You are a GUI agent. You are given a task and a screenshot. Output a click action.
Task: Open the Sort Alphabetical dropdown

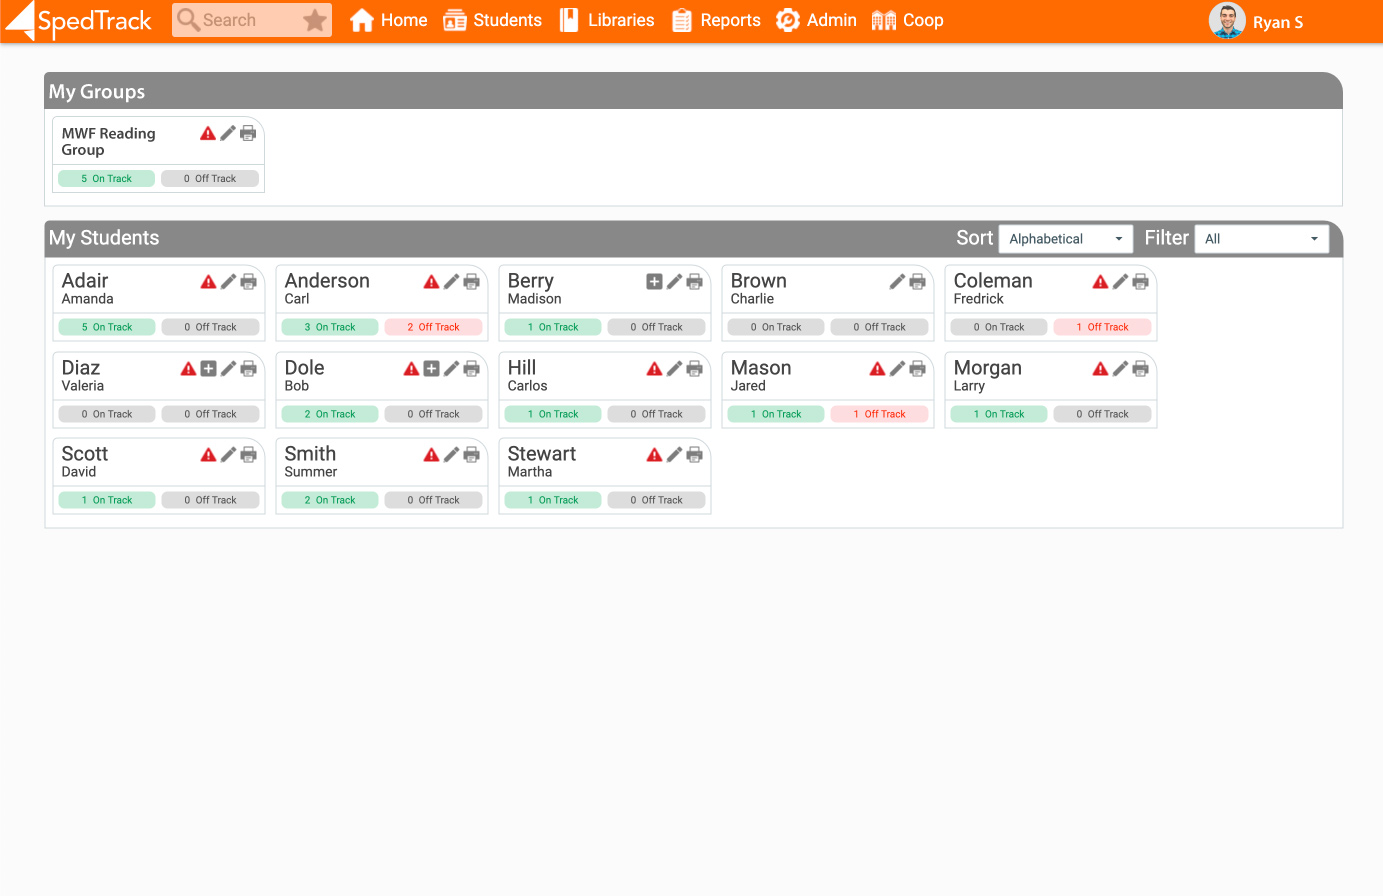(1065, 239)
